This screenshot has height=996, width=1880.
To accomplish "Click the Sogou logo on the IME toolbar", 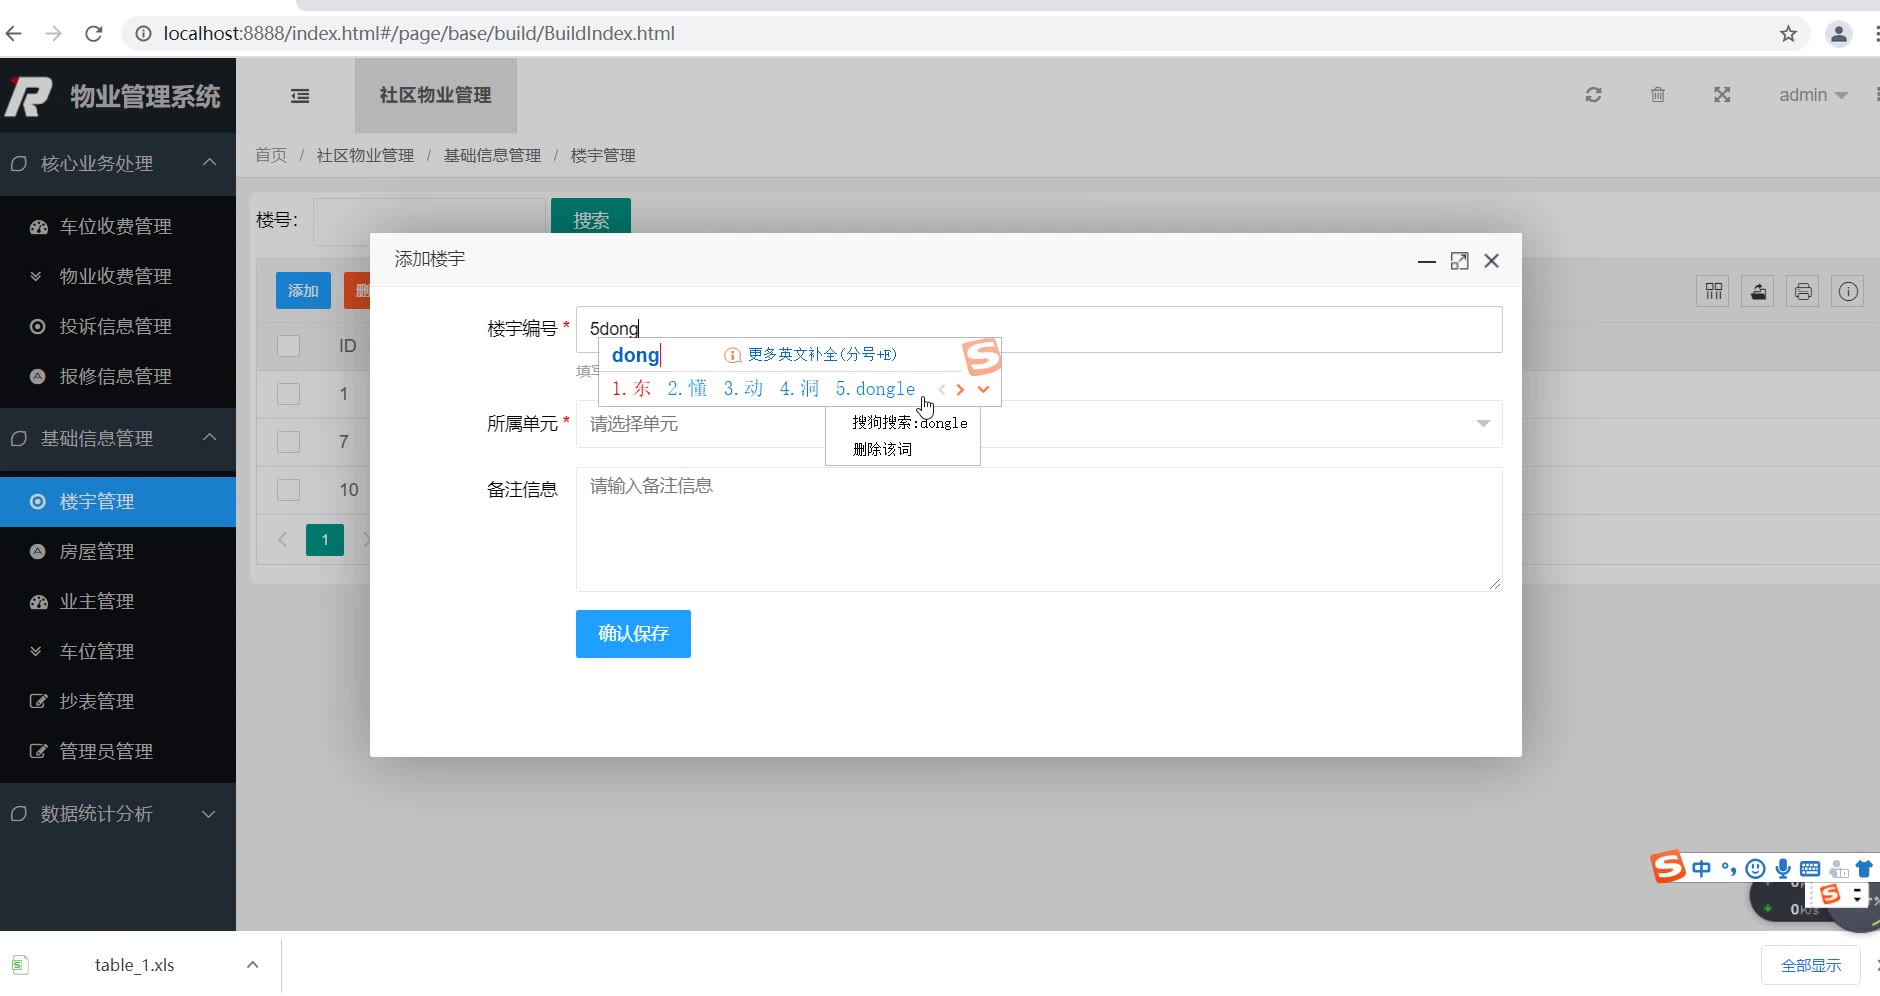I will pyautogui.click(x=1667, y=866).
